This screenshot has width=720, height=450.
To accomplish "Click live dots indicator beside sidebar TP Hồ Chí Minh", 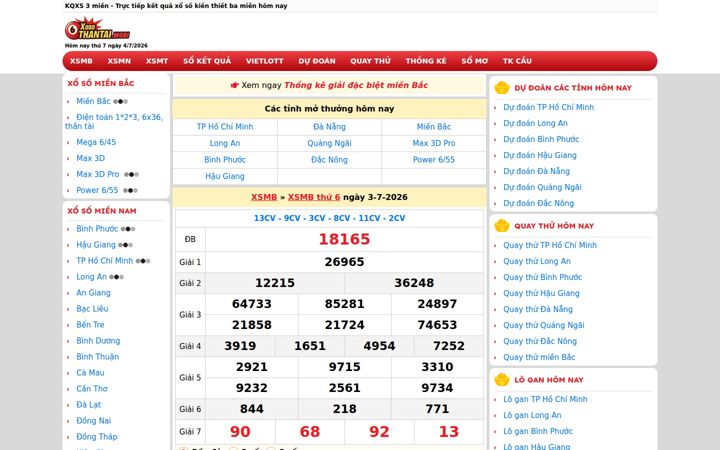I will click(143, 261).
